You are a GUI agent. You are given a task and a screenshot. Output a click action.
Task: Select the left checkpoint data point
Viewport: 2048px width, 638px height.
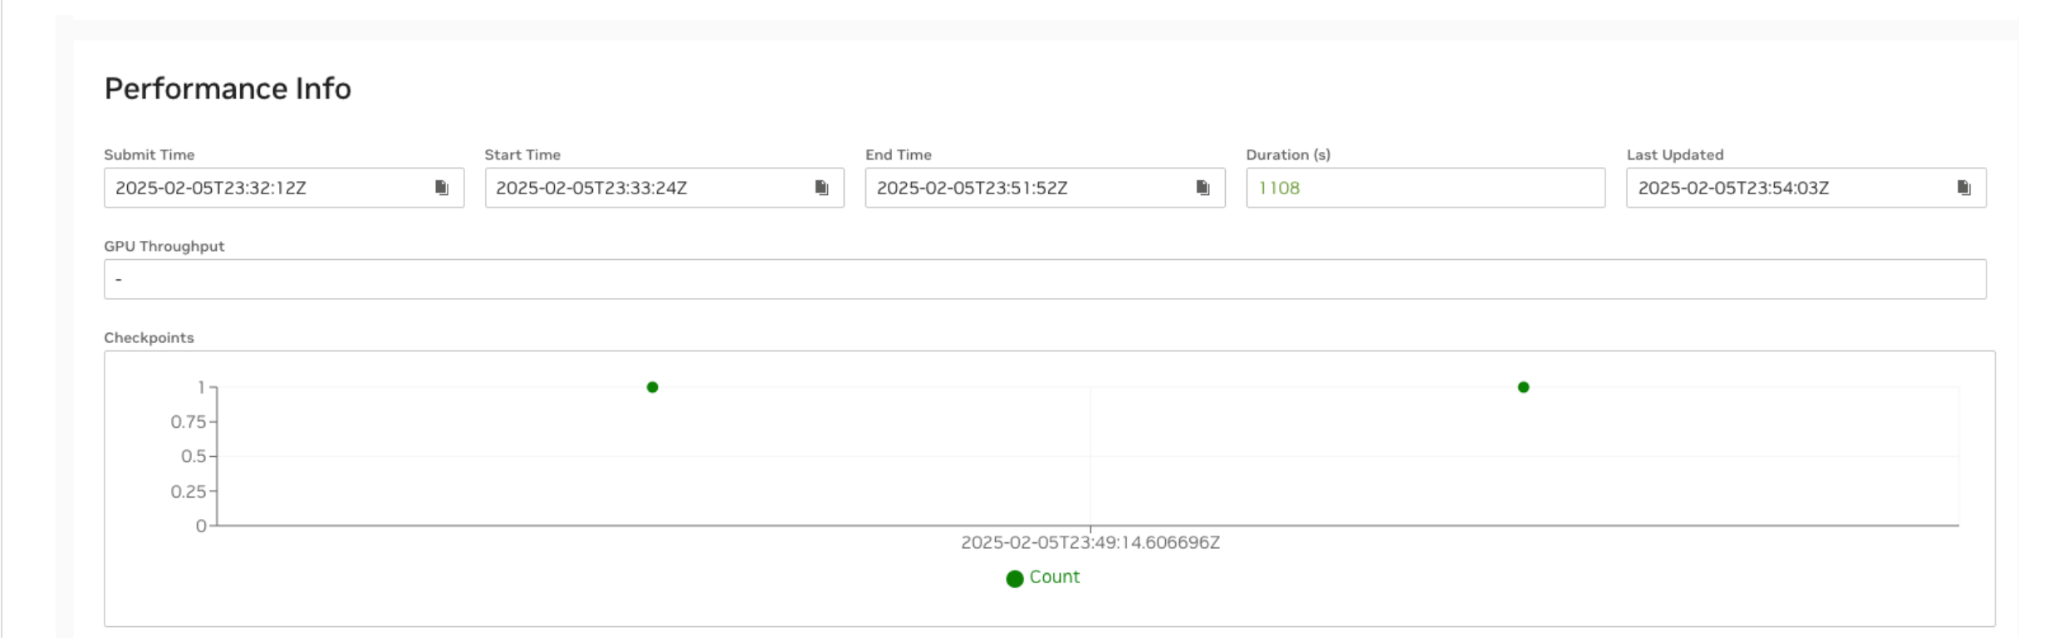[x=652, y=387]
